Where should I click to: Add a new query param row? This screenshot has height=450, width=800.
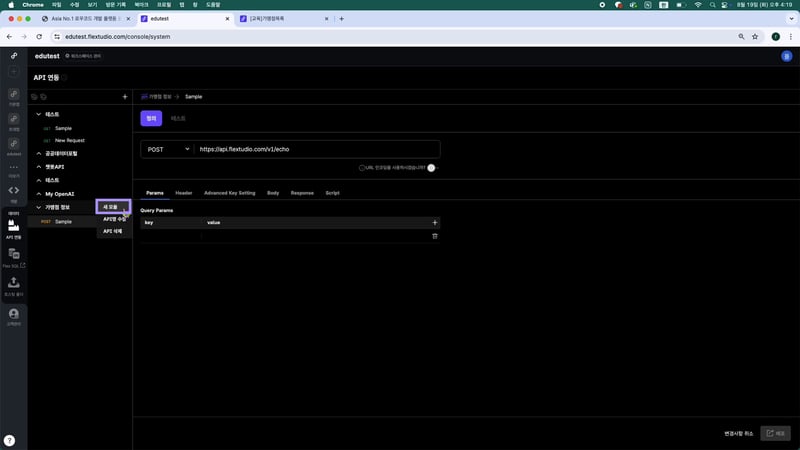434,222
